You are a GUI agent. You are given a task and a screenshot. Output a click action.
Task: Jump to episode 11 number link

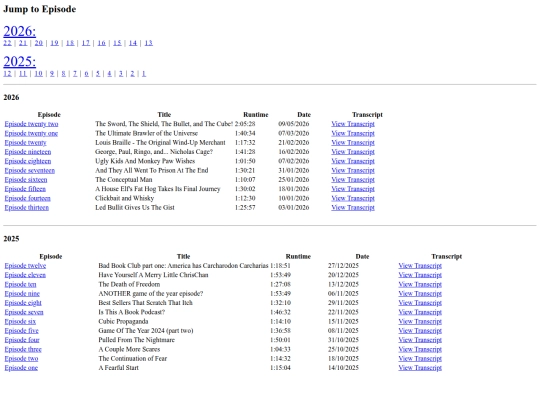click(23, 73)
